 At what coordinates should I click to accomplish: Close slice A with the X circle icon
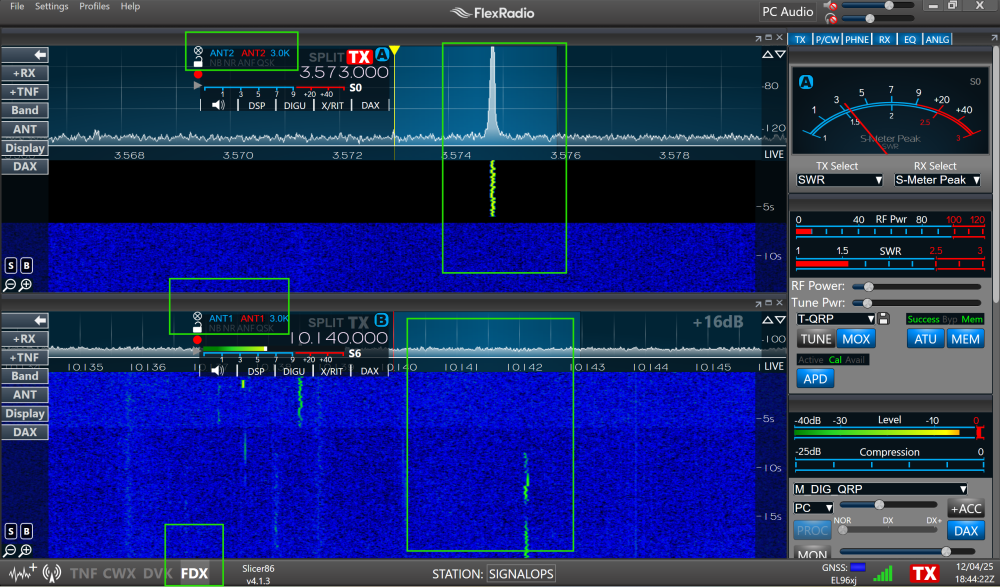198,51
